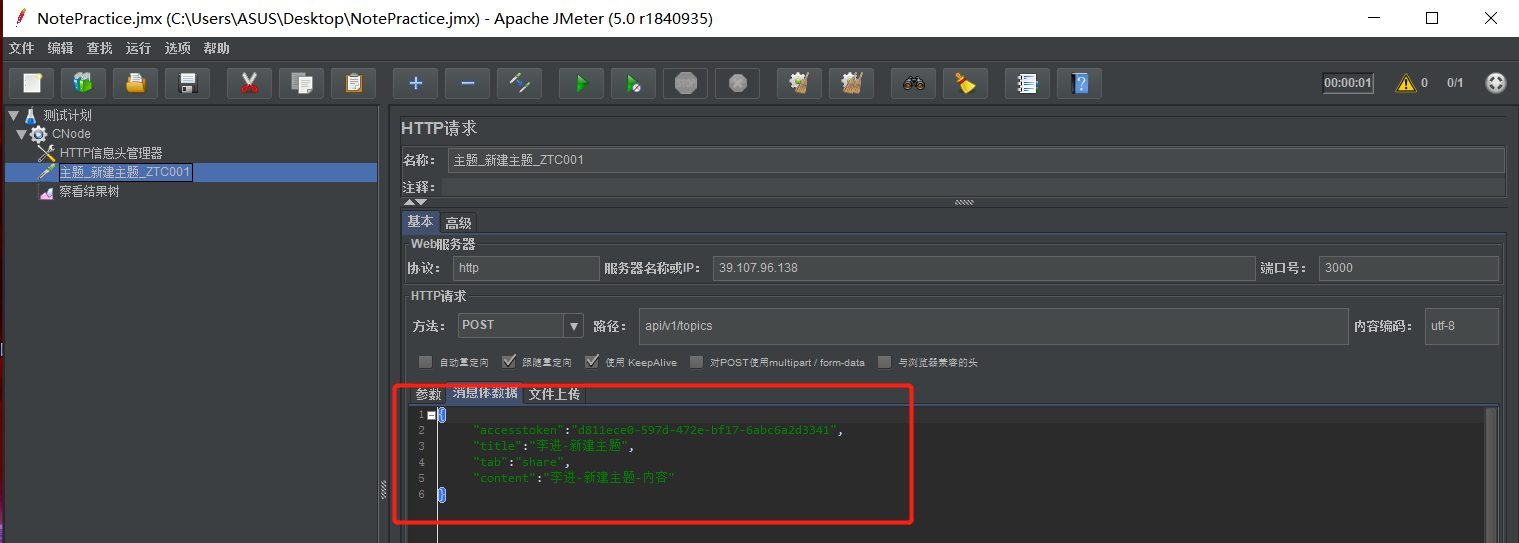Screen dimensions: 1519x543
Task: Click the 注释 comment field
Action: point(972,187)
